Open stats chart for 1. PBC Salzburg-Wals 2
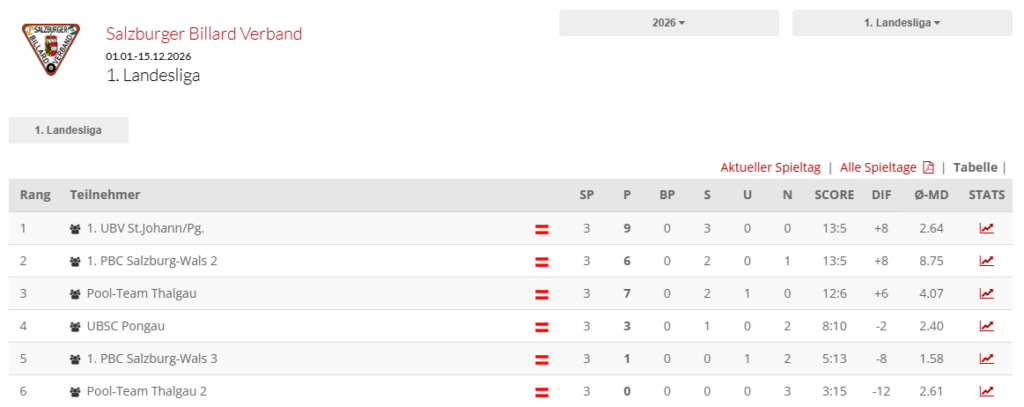This screenshot has width=1024, height=407. pyautogui.click(x=986, y=261)
